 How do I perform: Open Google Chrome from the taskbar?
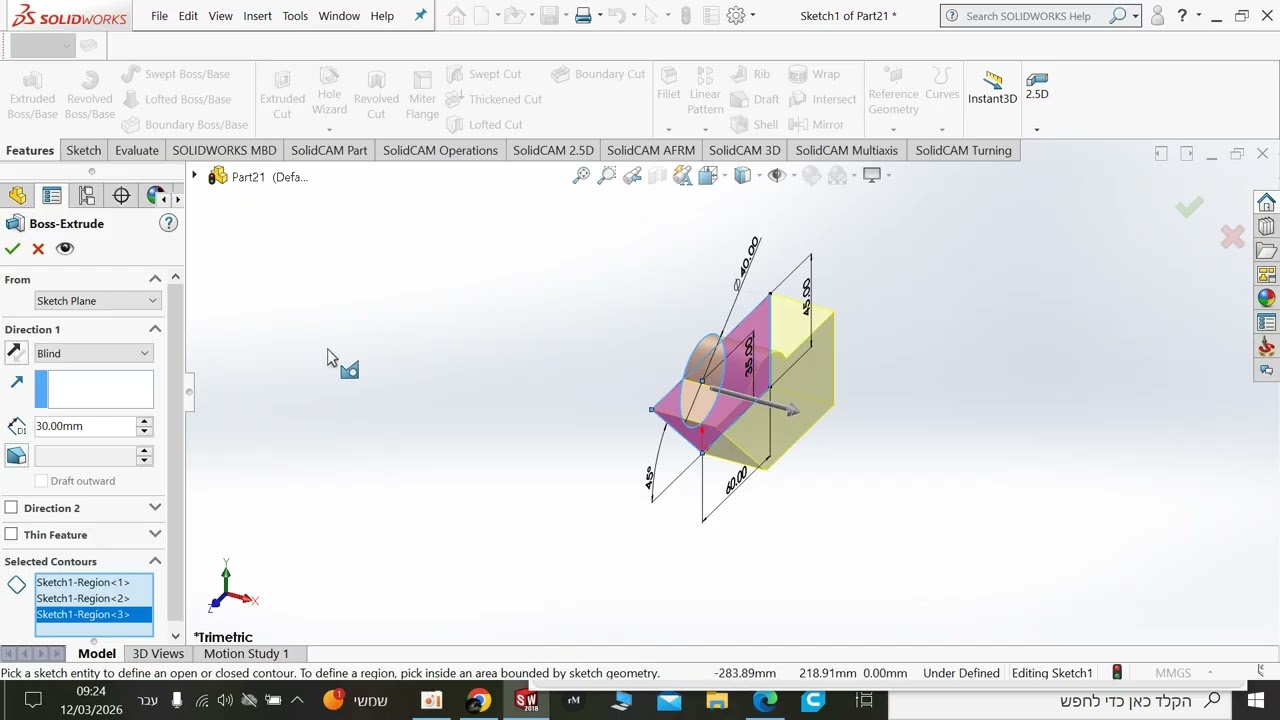(x=479, y=700)
